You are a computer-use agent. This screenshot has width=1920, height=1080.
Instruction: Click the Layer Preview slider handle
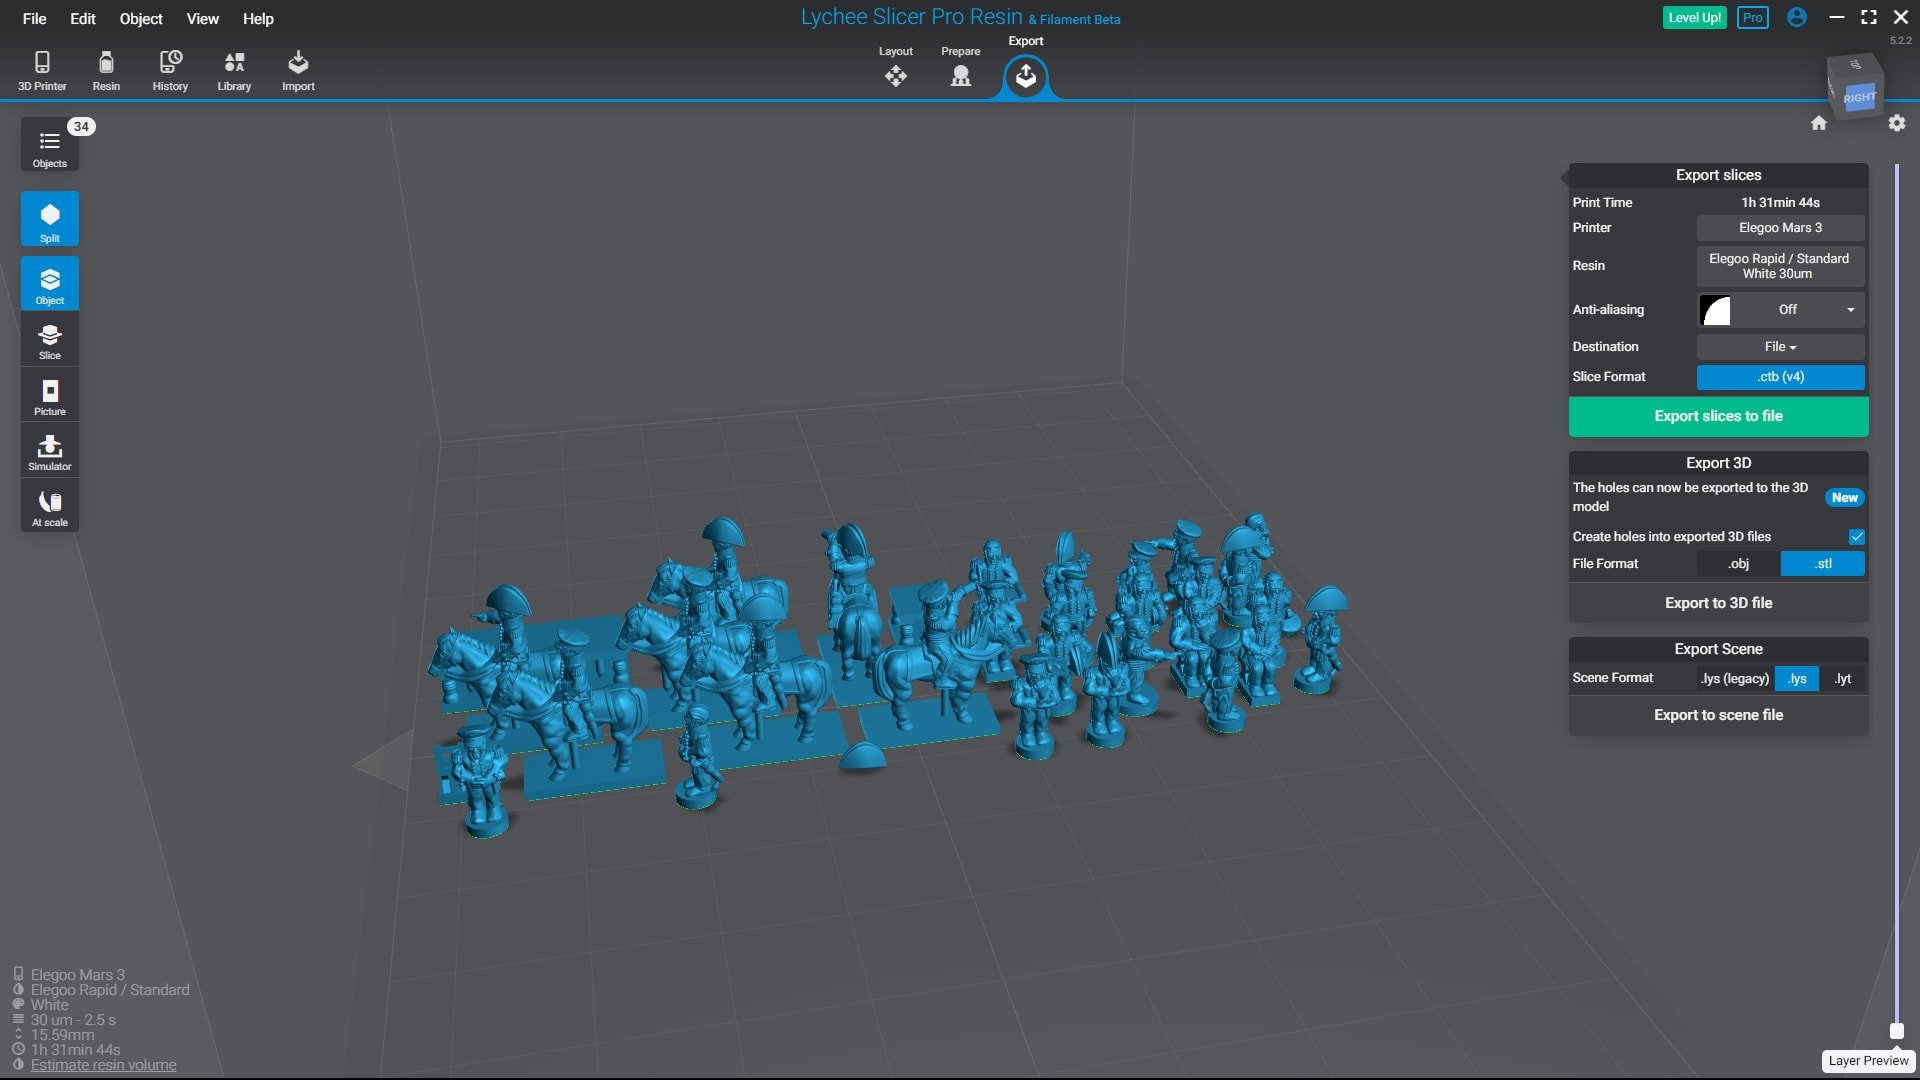click(1896, 1031)
